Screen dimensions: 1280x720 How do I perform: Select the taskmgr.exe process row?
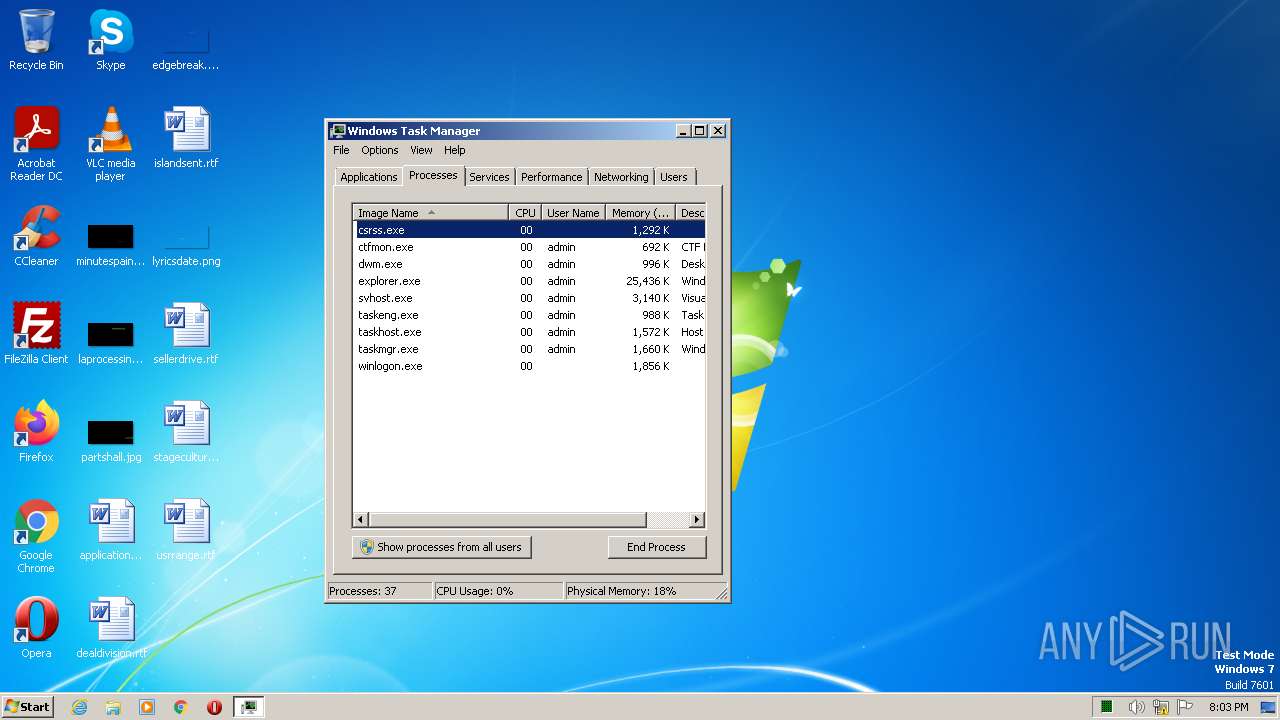click(529, 349)
